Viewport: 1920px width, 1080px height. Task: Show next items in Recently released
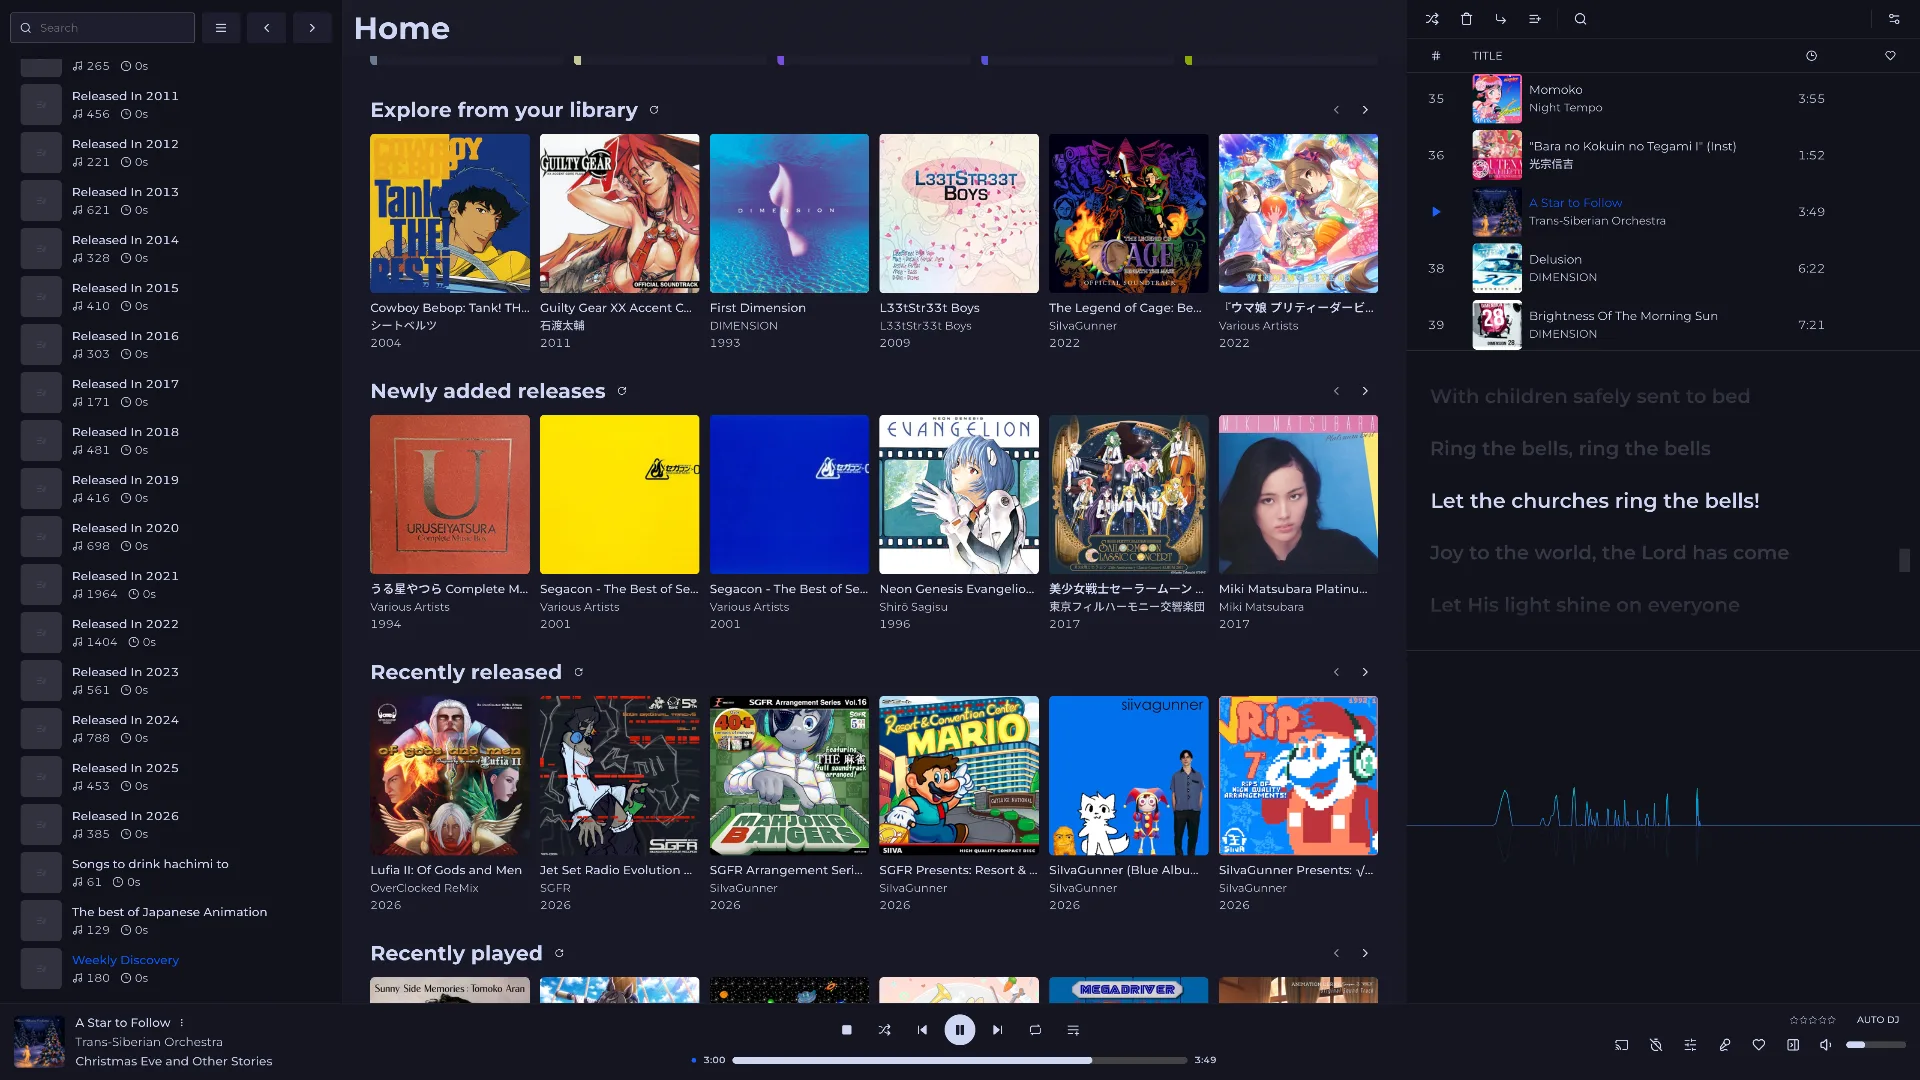click(x=1365, y=672)
